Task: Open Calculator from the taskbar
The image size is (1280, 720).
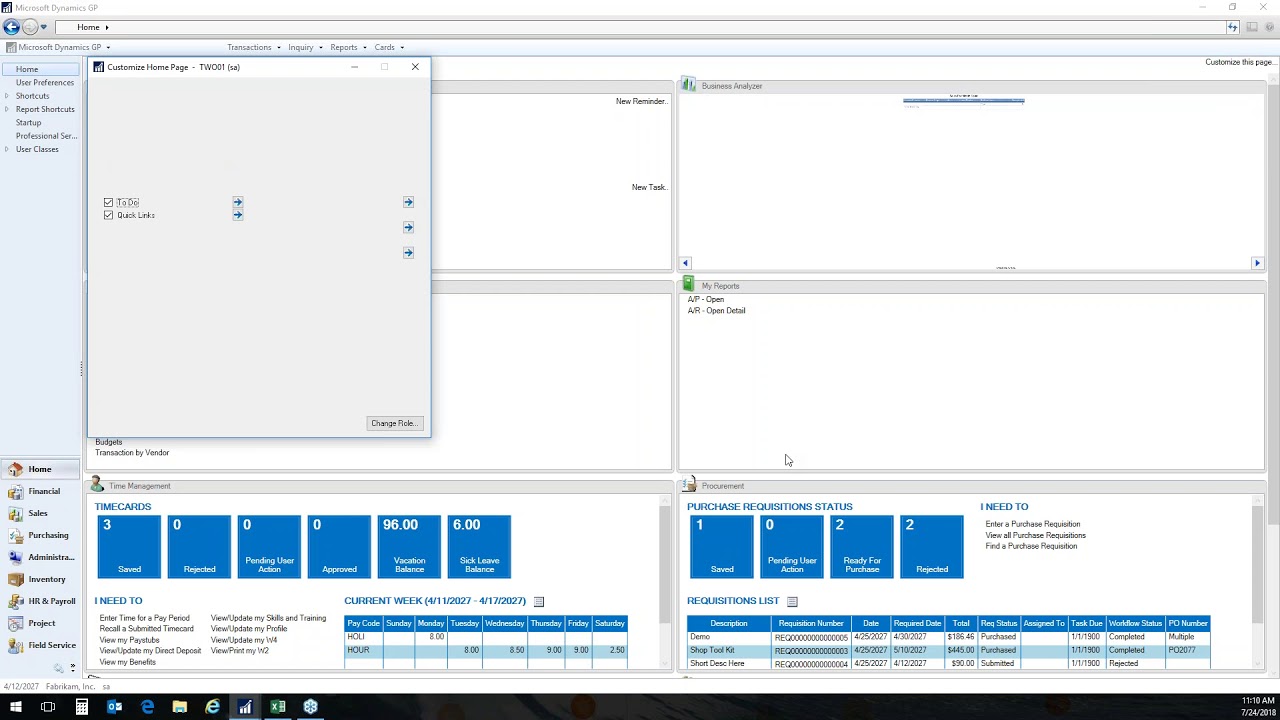Action: [81, 707]
